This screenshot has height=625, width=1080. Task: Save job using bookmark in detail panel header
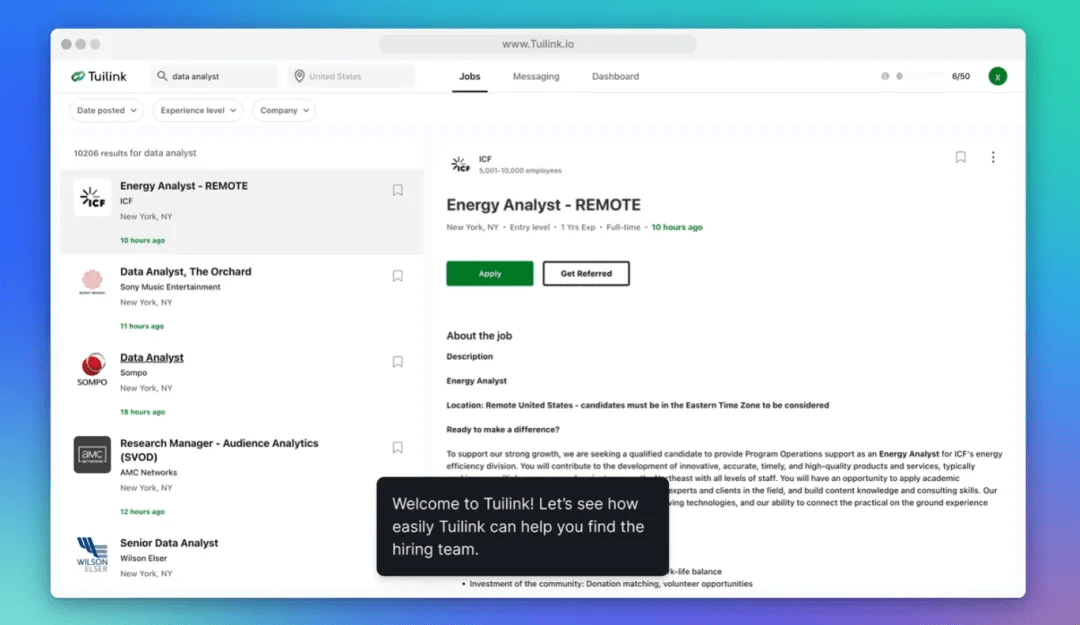[x=960, y=157]
